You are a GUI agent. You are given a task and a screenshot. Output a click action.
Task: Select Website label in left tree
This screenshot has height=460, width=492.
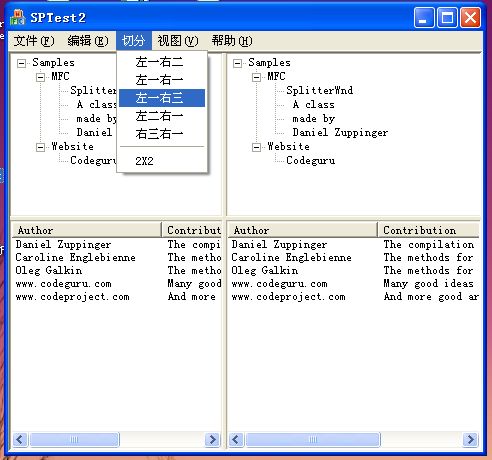[x=72, y=147]
